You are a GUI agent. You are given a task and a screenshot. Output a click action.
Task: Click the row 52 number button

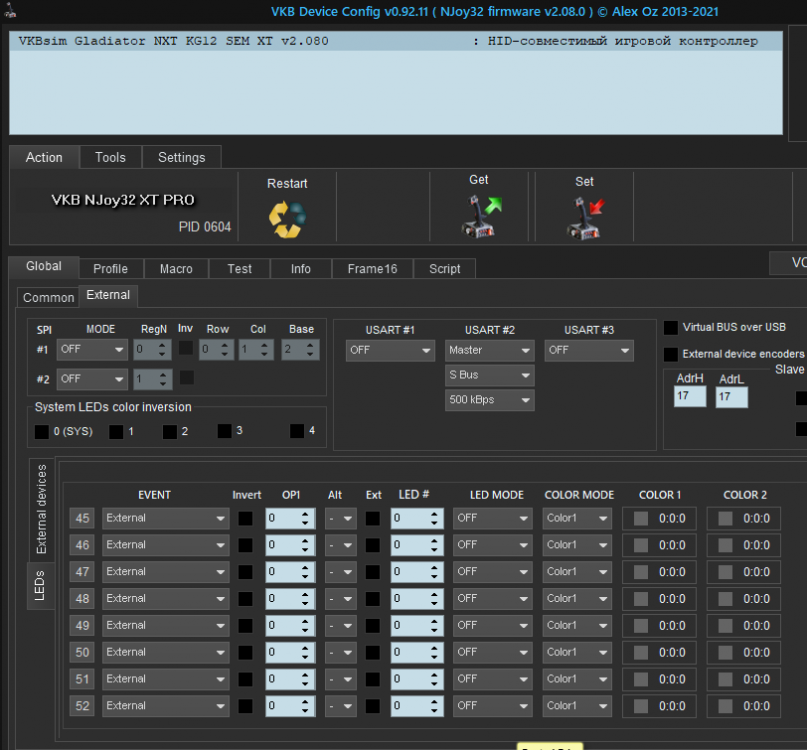83,705
